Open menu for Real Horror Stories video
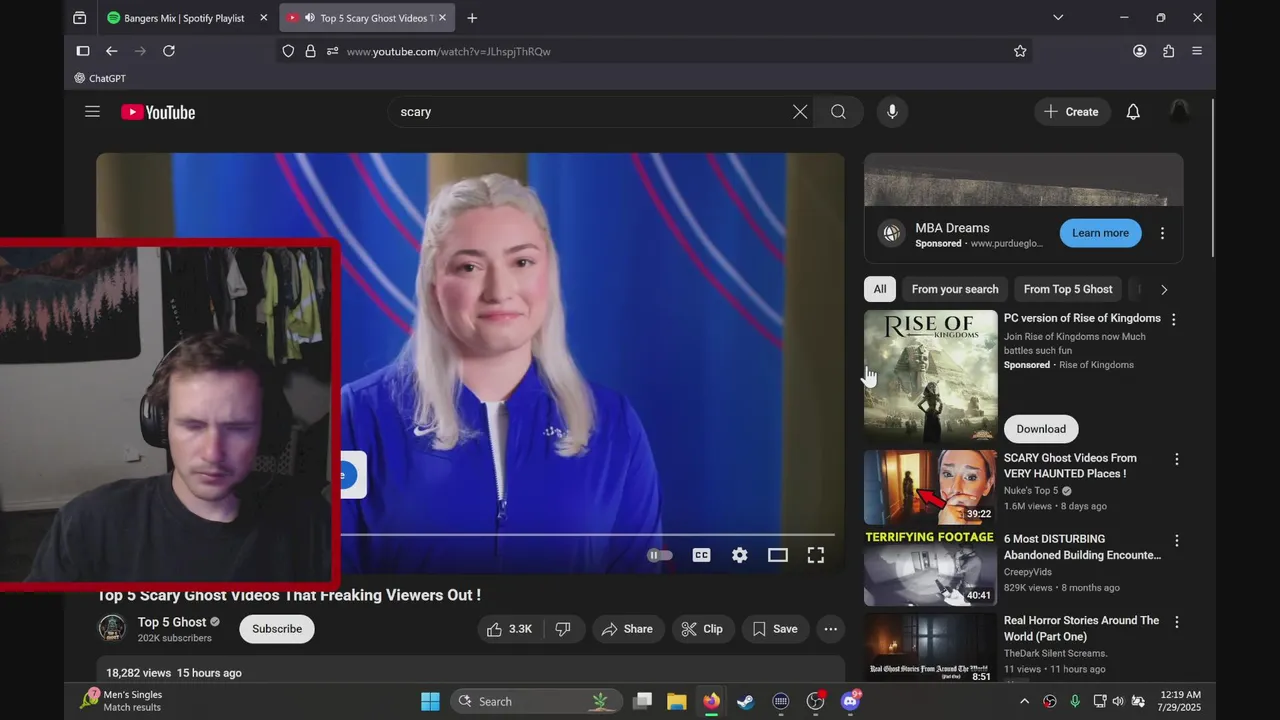The image size is (1280, 720). (1176, 621)
